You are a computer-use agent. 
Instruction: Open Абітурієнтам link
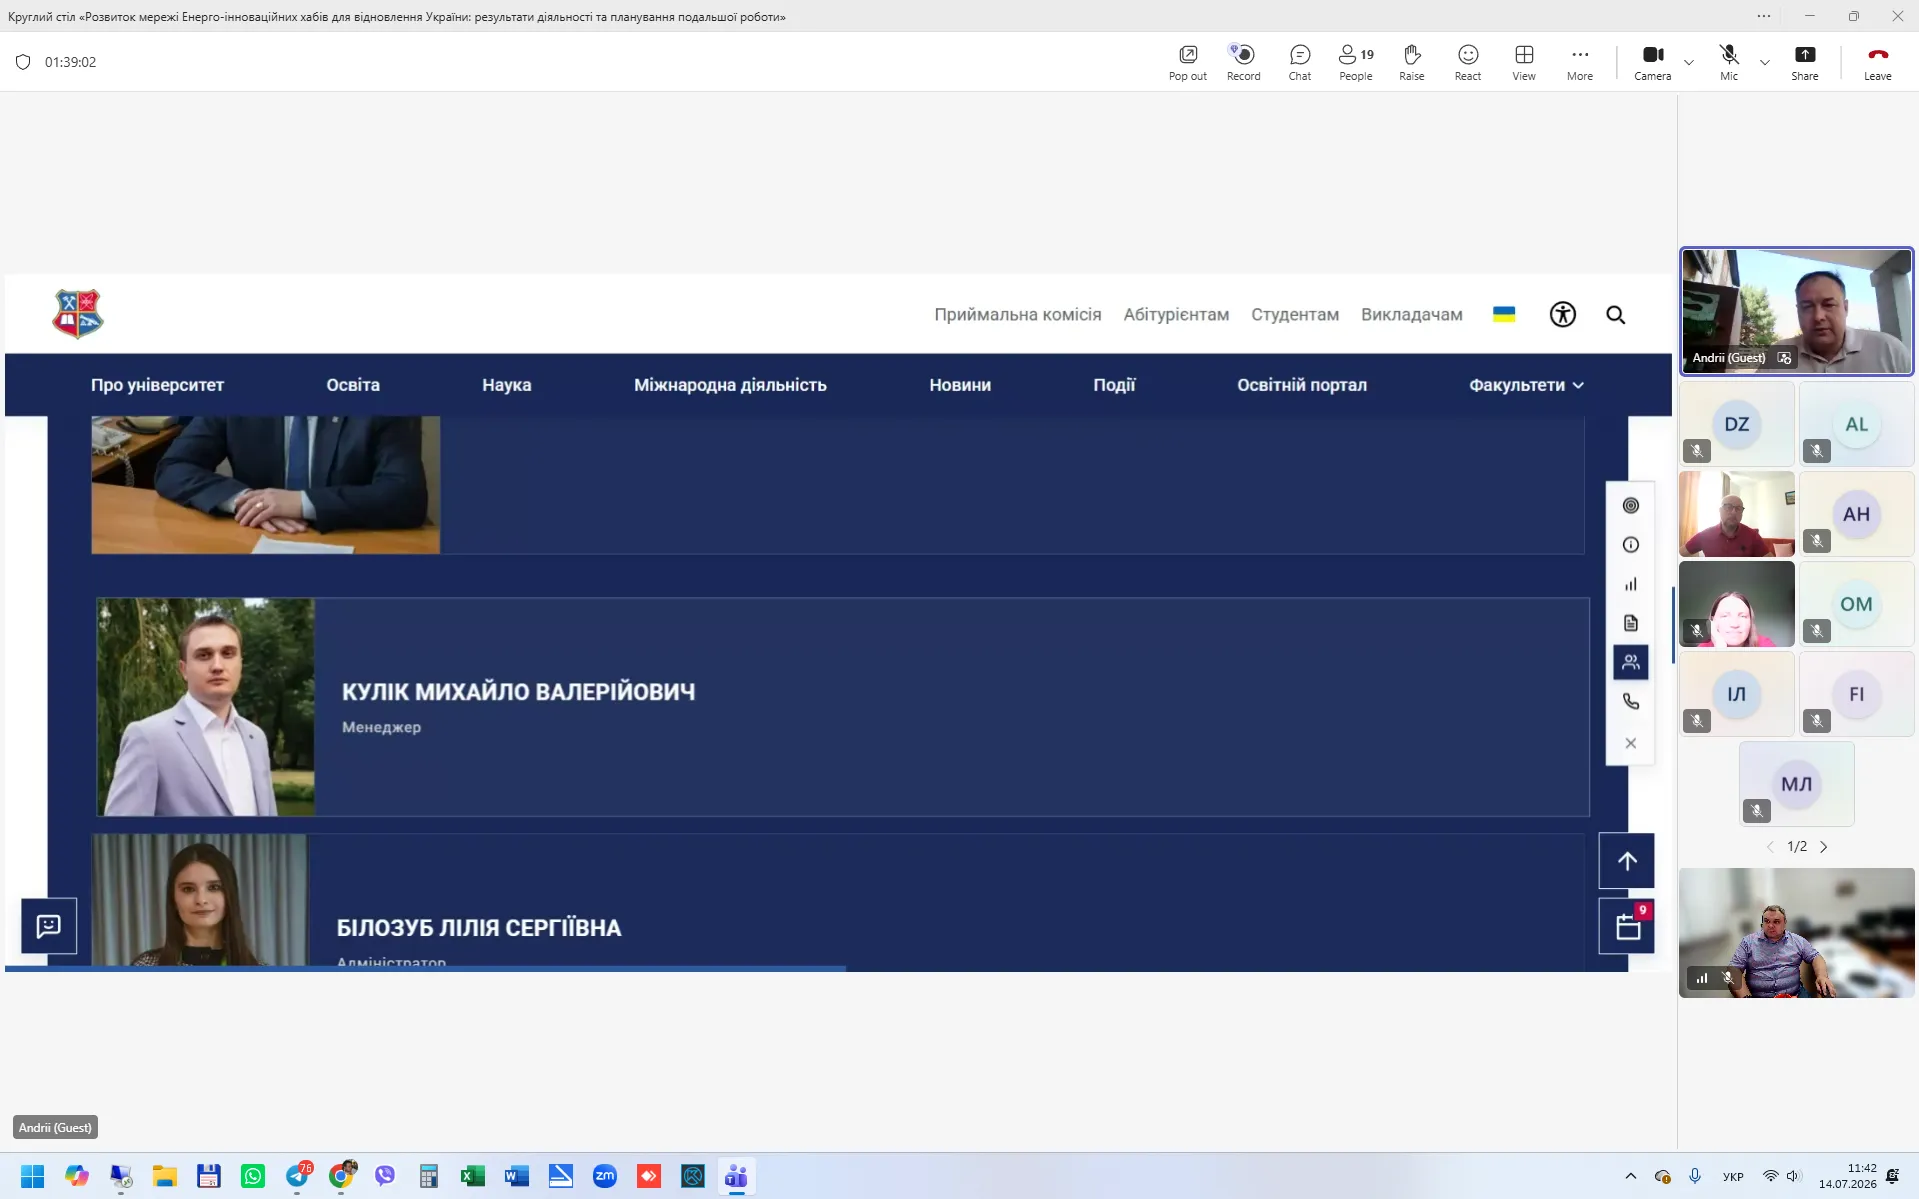pos(1176,314)
